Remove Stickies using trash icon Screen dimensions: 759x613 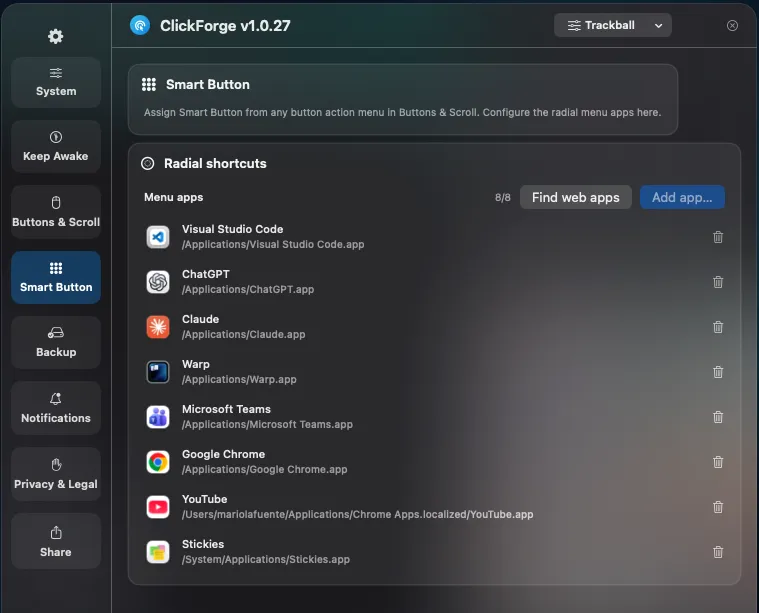pos(718,552)
